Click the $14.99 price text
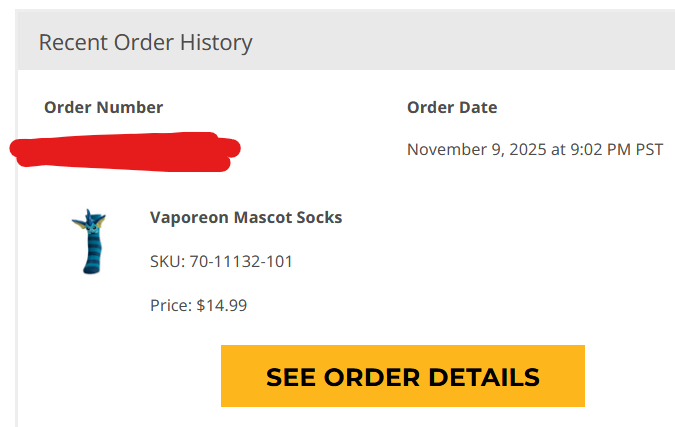This screenshot has height=427, width=675. point(198,305)
